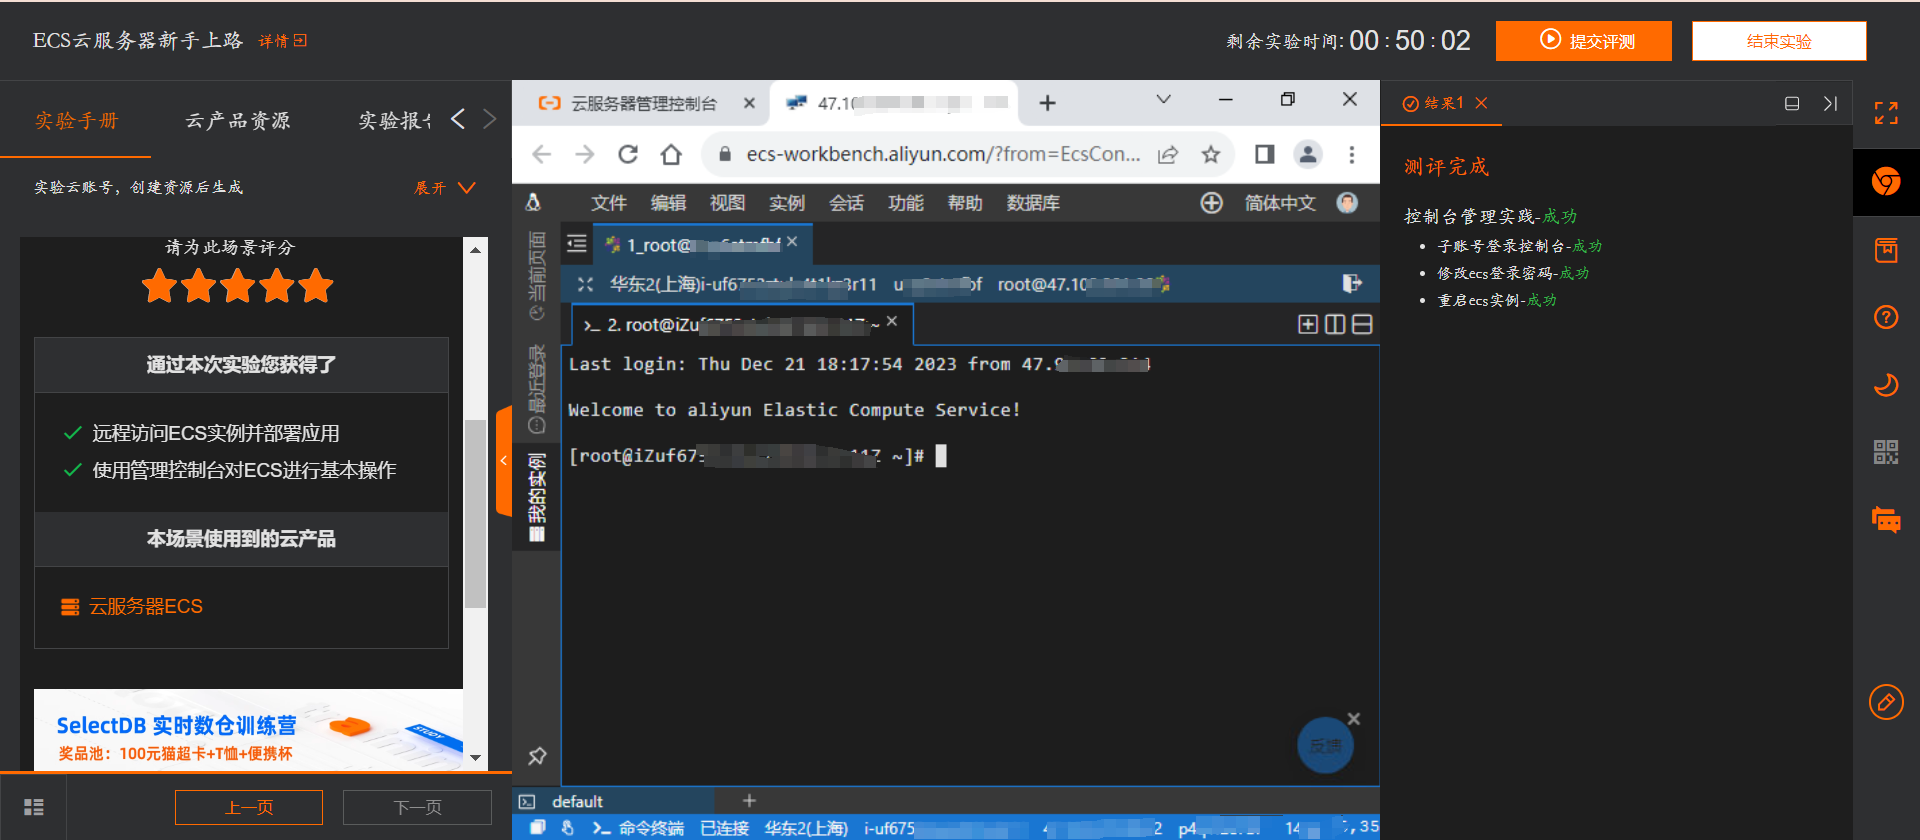This screenshot has width=1920, height=840.
Task: Toggle the night mode moon icon
Action: [1886, 385]
